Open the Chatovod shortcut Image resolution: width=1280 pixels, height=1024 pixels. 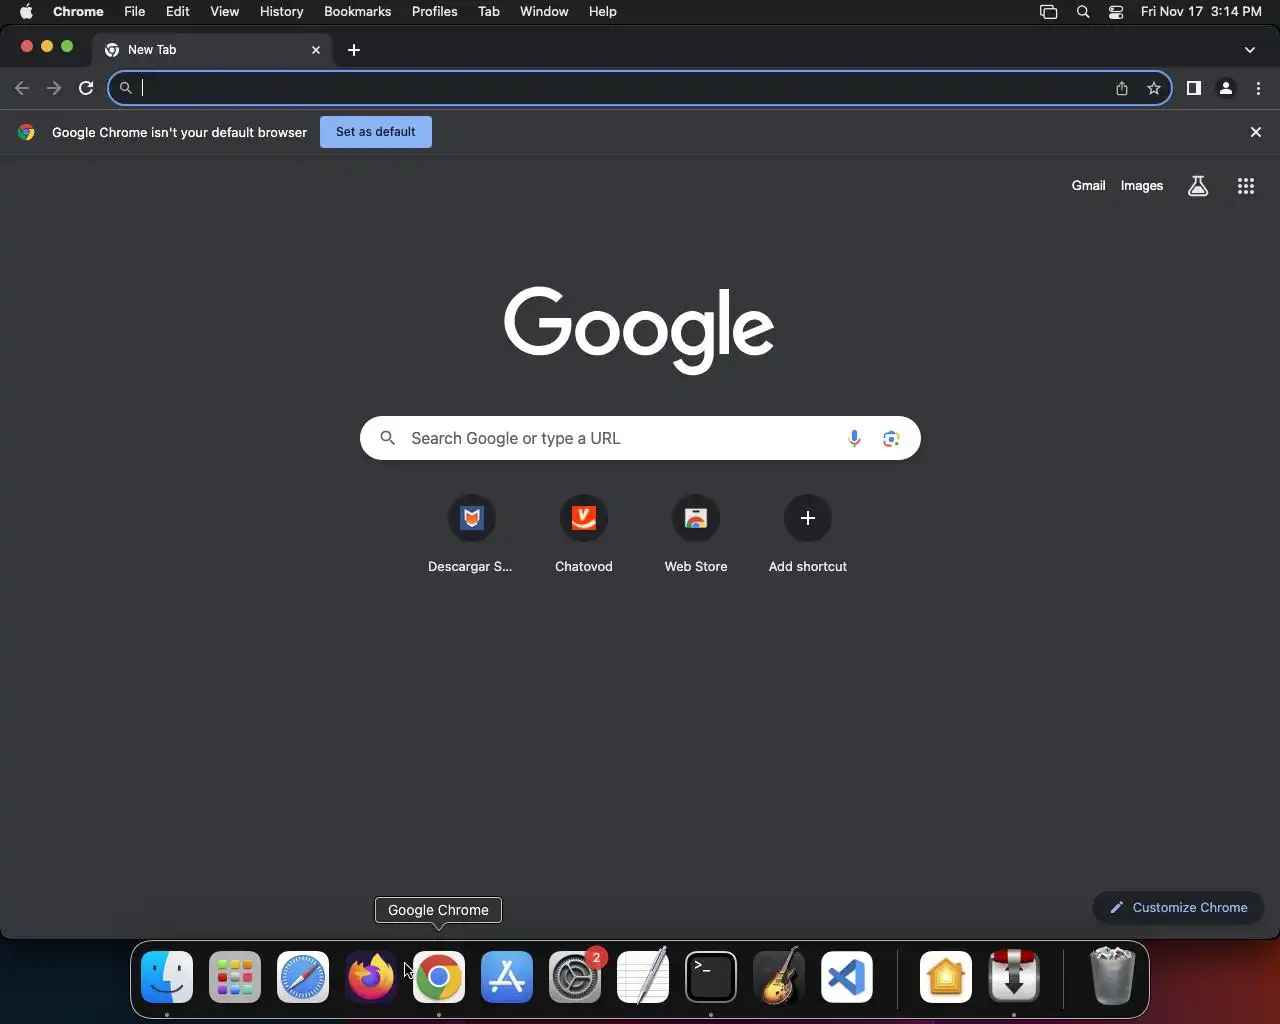click(x=584, y=535)
